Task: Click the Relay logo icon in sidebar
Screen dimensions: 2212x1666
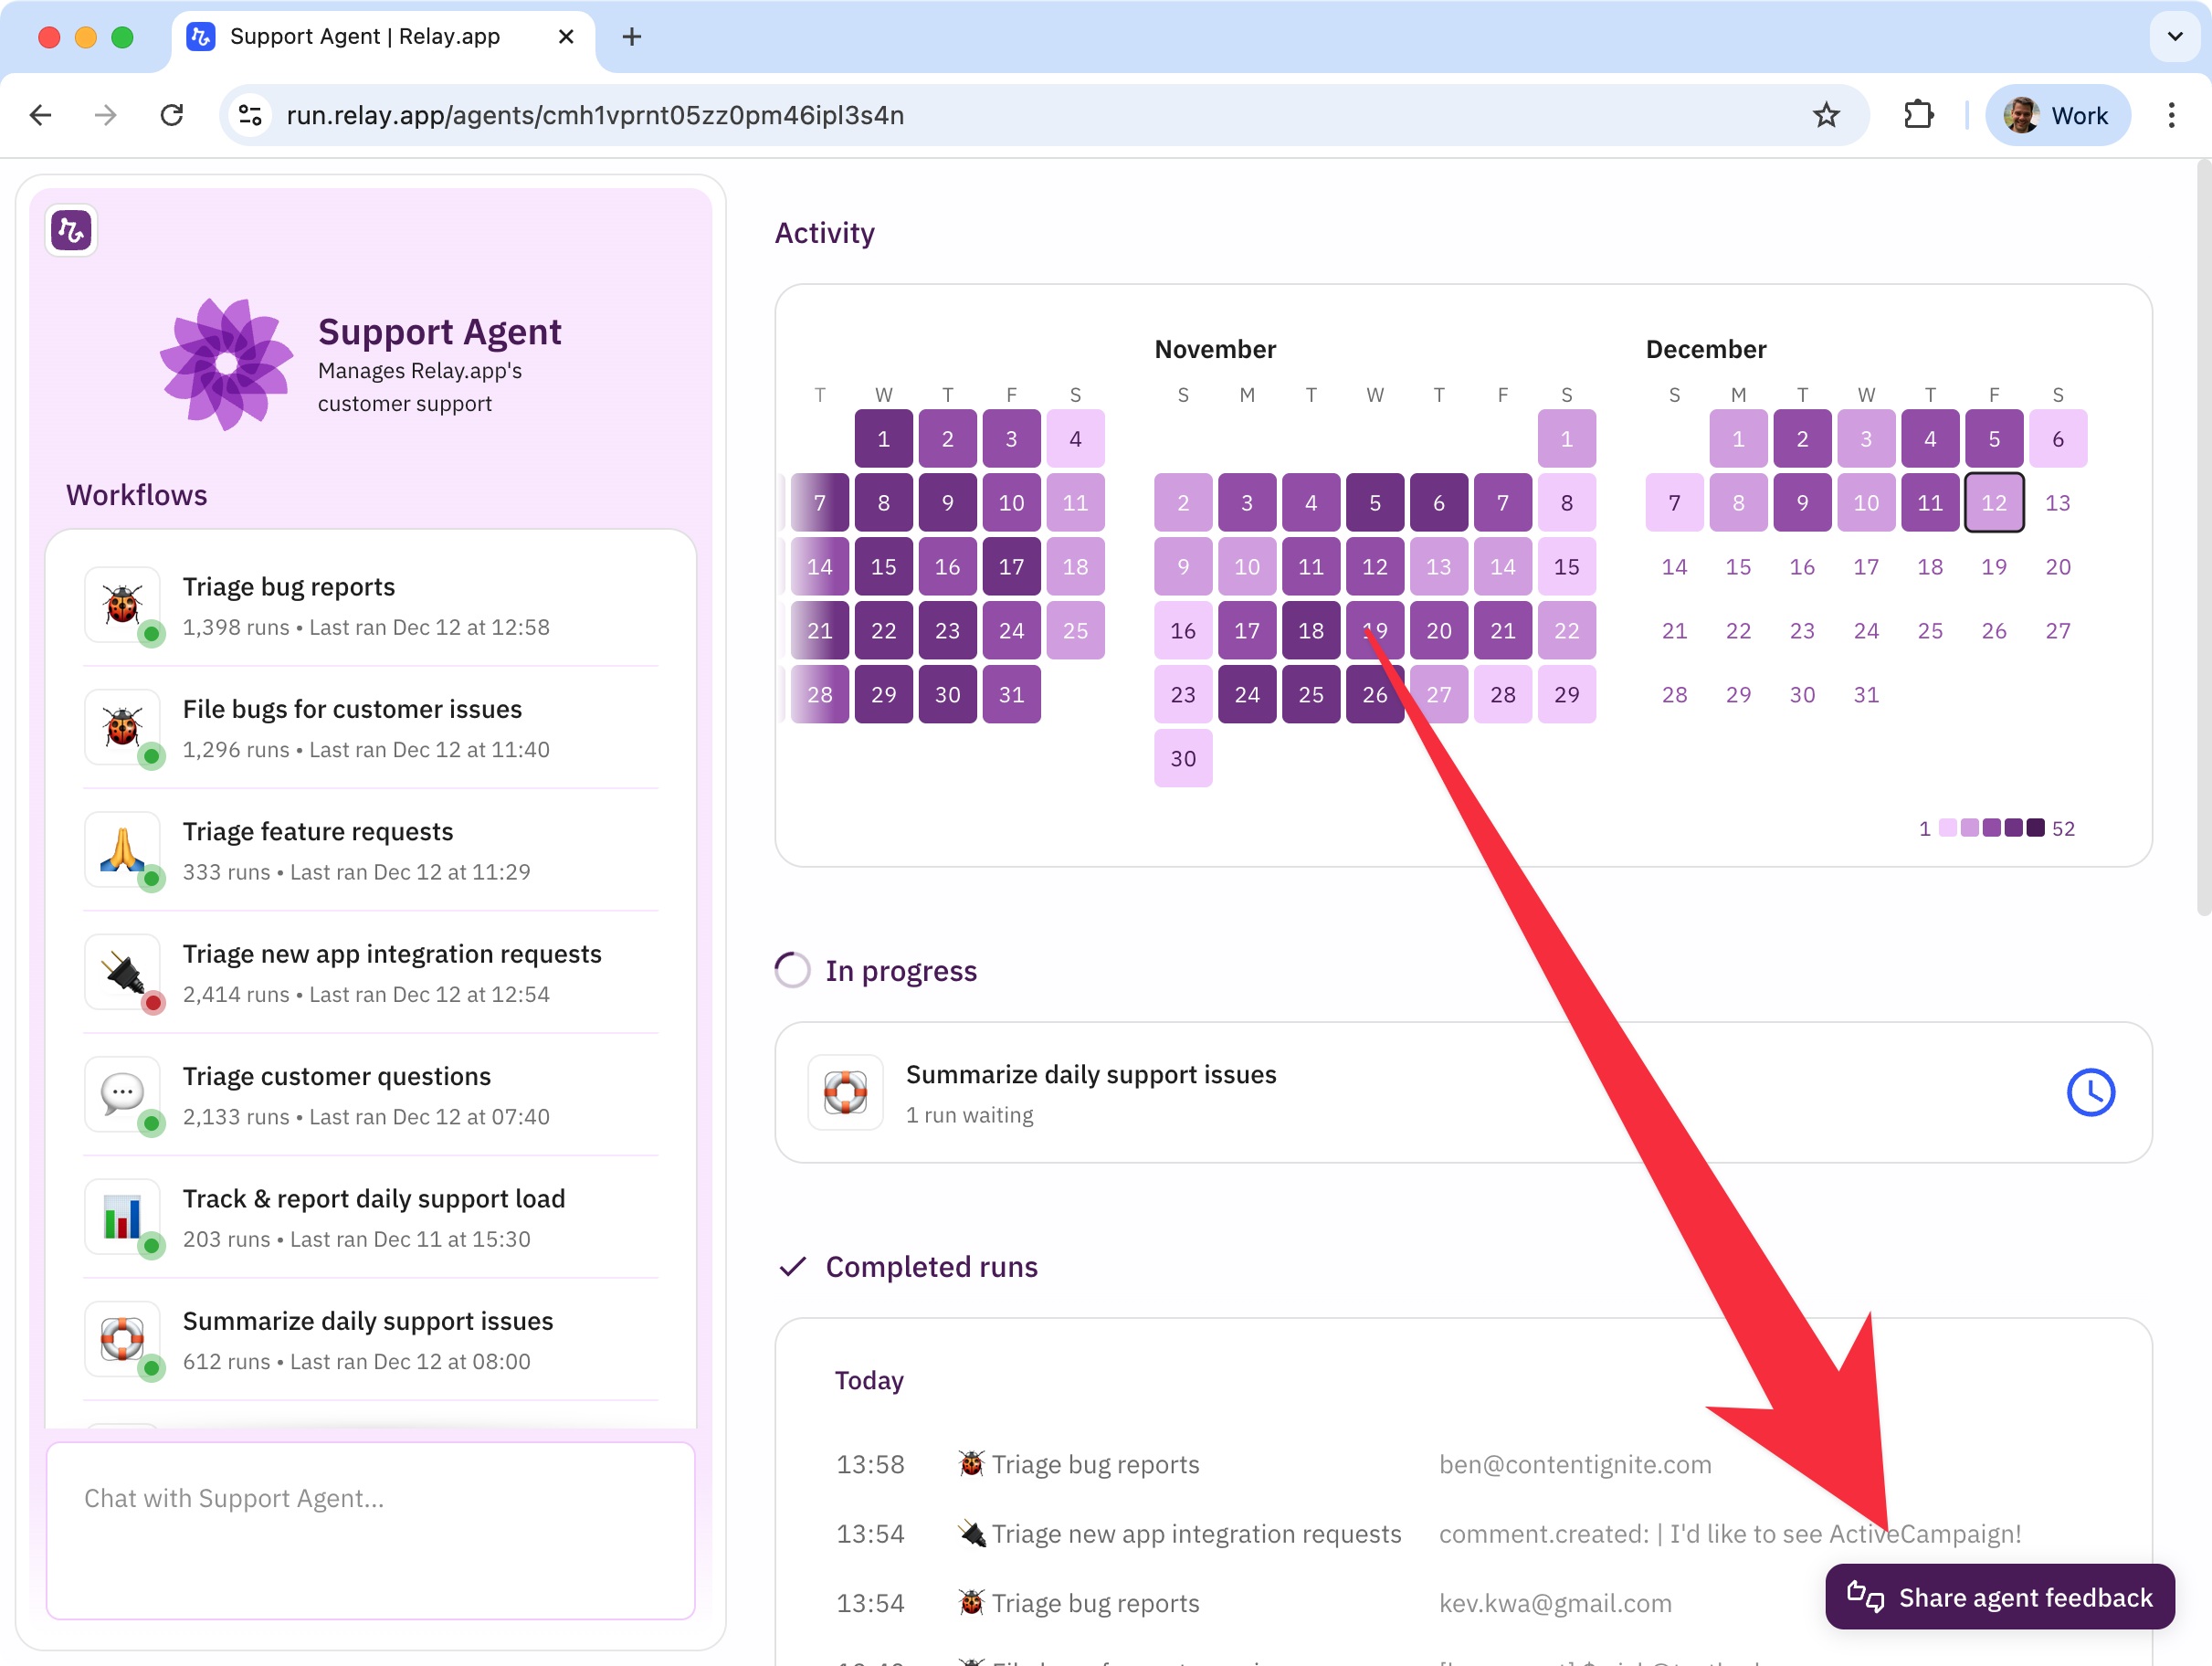Action: click(71, 231)
